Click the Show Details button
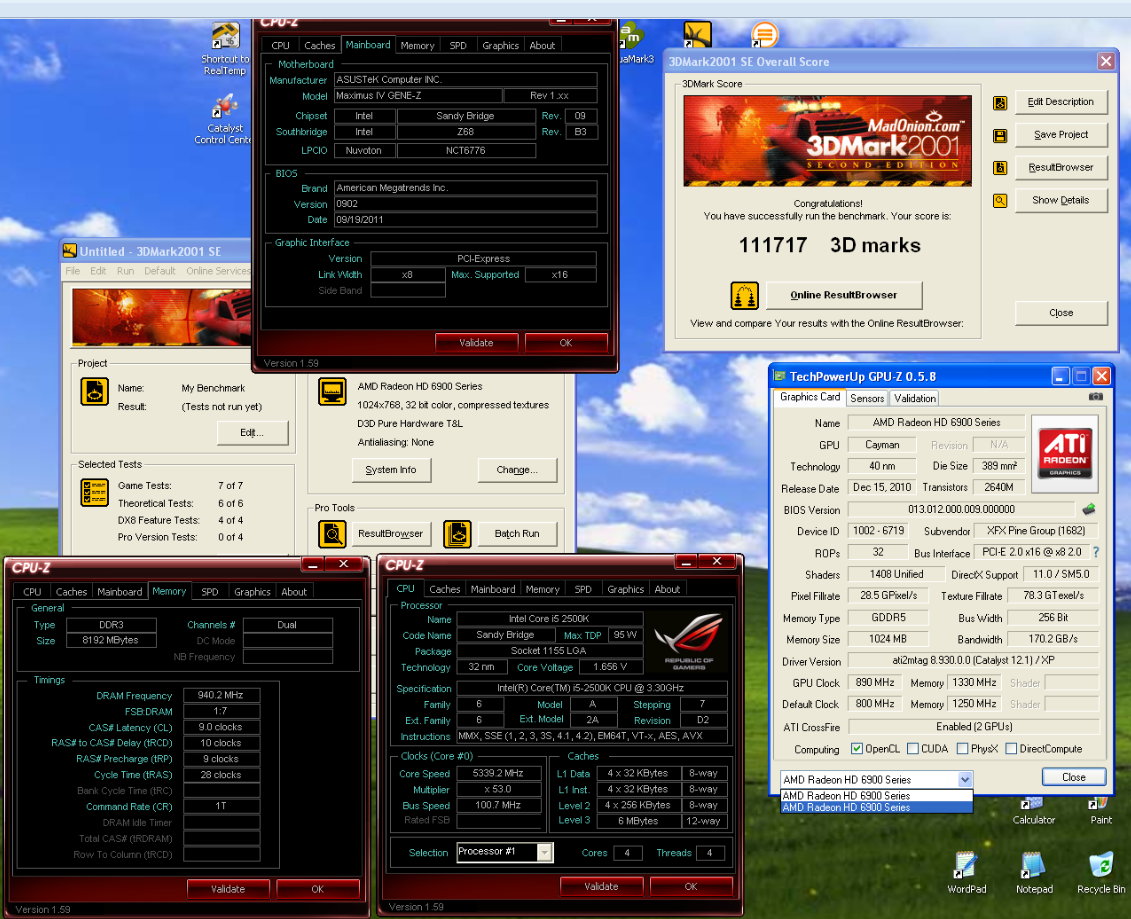Image resolution: width=1131 pixels, height=919 pixels. click(x=1060, y=200)
